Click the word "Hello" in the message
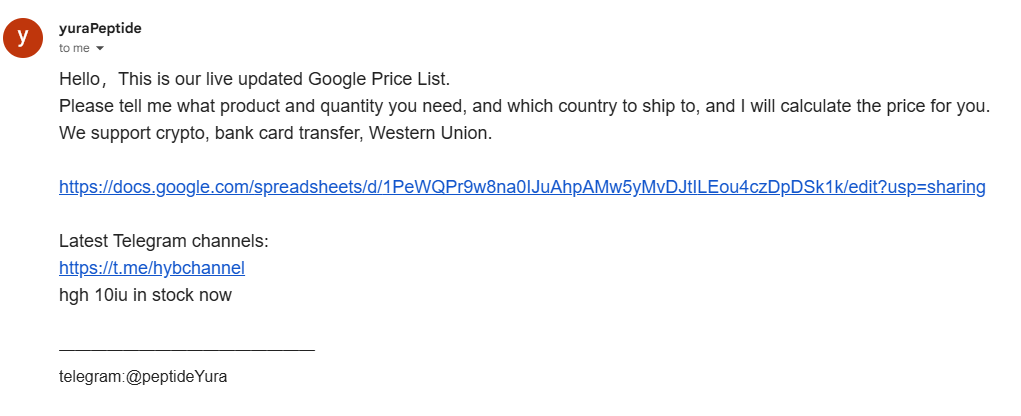Viewport: 1021px width, 416px height. tap(82, 79)
